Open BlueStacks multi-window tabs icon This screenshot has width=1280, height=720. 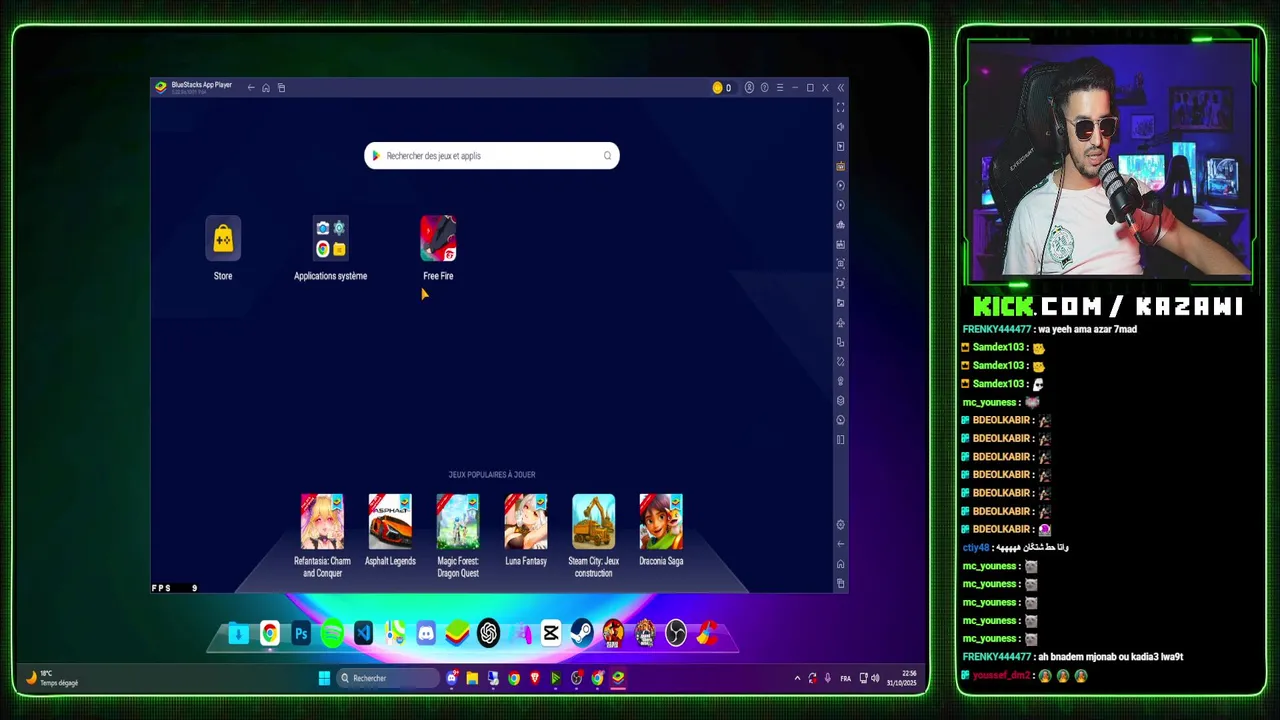[x=281, y=88]
